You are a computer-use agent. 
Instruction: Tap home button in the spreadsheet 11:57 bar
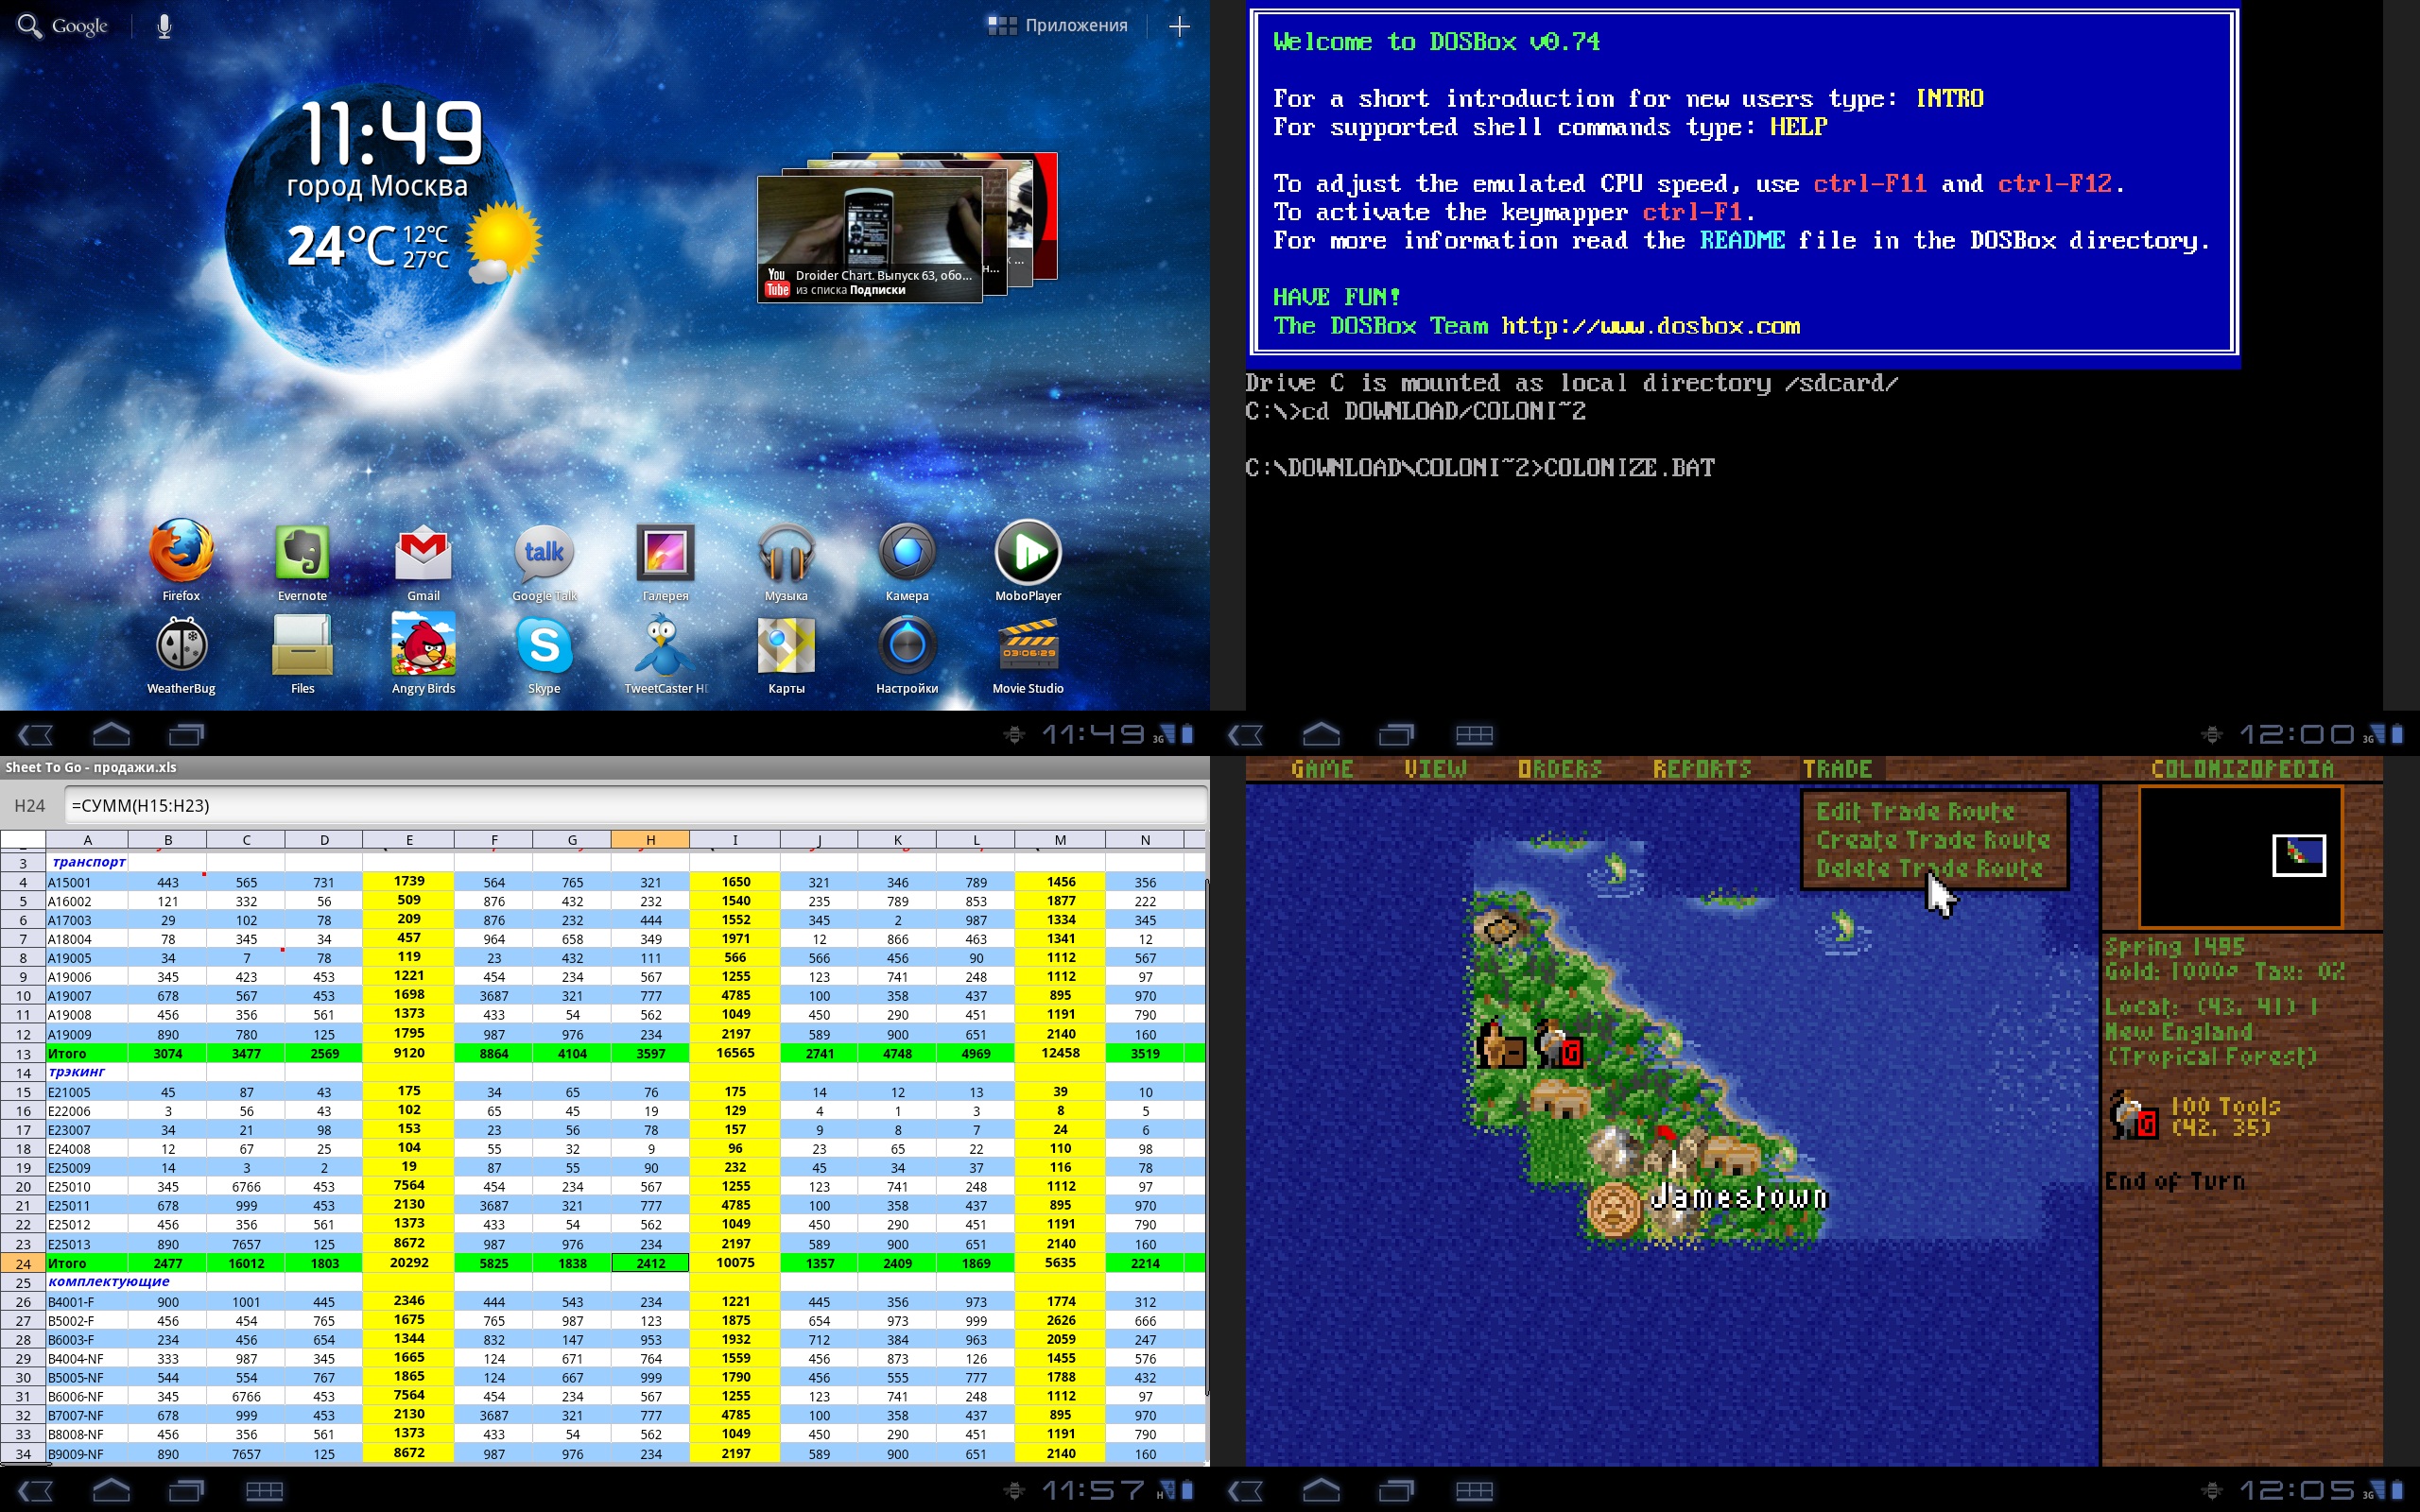(x=111, y=1491)
